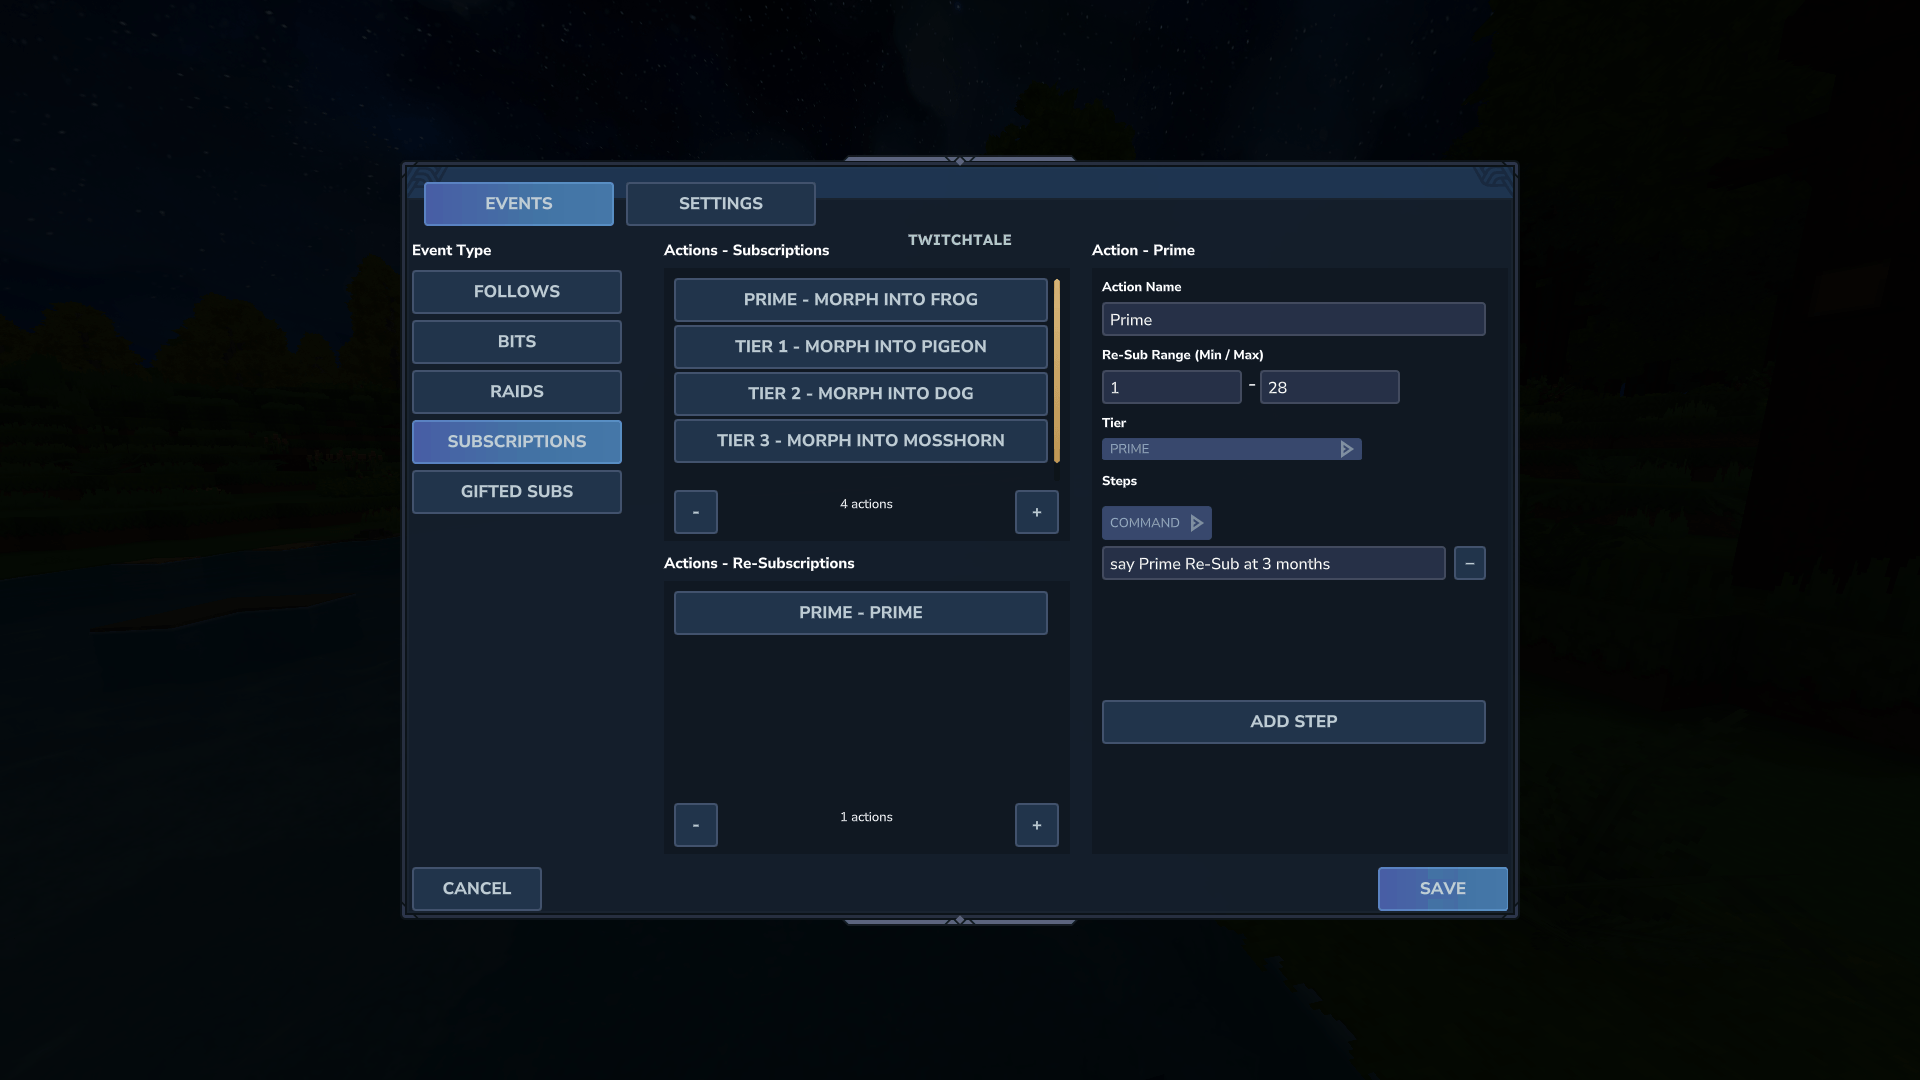Select Tier 3 - Morph Into Mosshorn action
This screenshot has width=1920, height=1080.
coord(860,441)
